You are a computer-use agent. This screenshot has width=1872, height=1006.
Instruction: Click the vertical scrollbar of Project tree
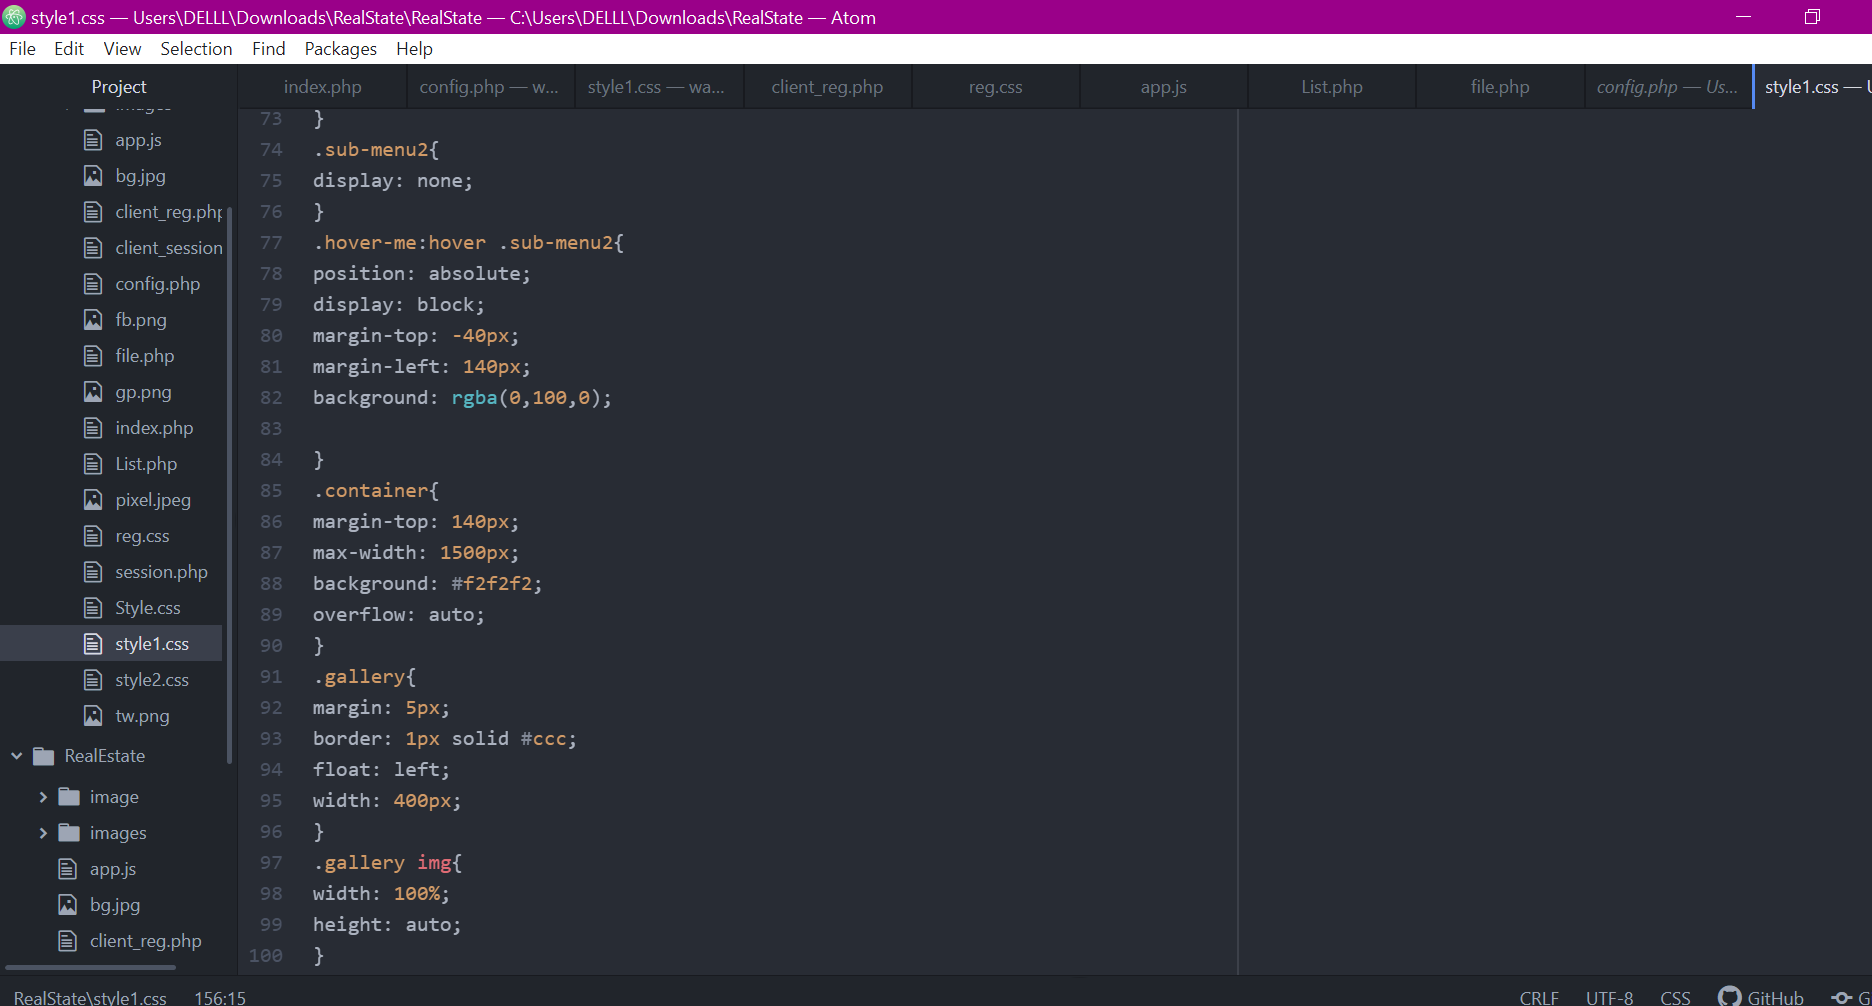pyautogui.click(x=229, y=485)
